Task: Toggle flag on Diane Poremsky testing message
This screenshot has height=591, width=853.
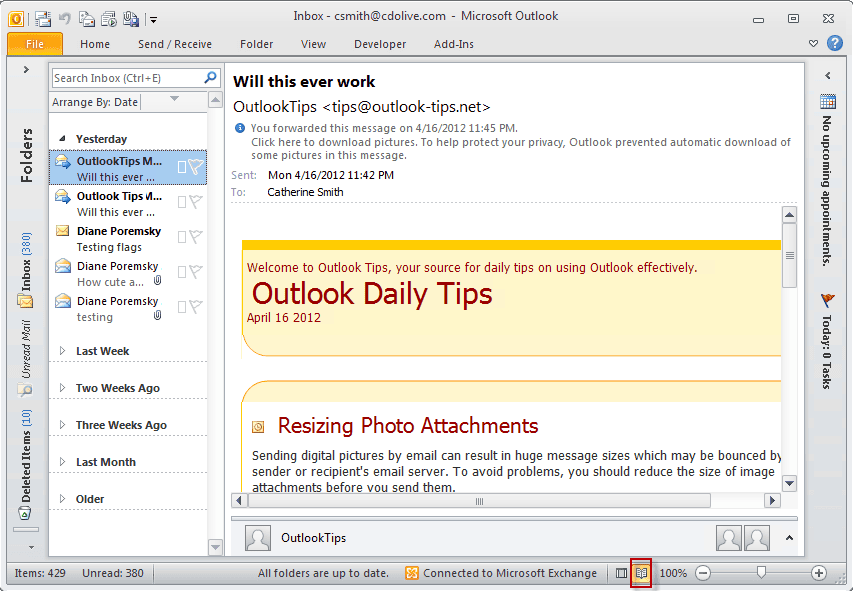Action: 196,307
